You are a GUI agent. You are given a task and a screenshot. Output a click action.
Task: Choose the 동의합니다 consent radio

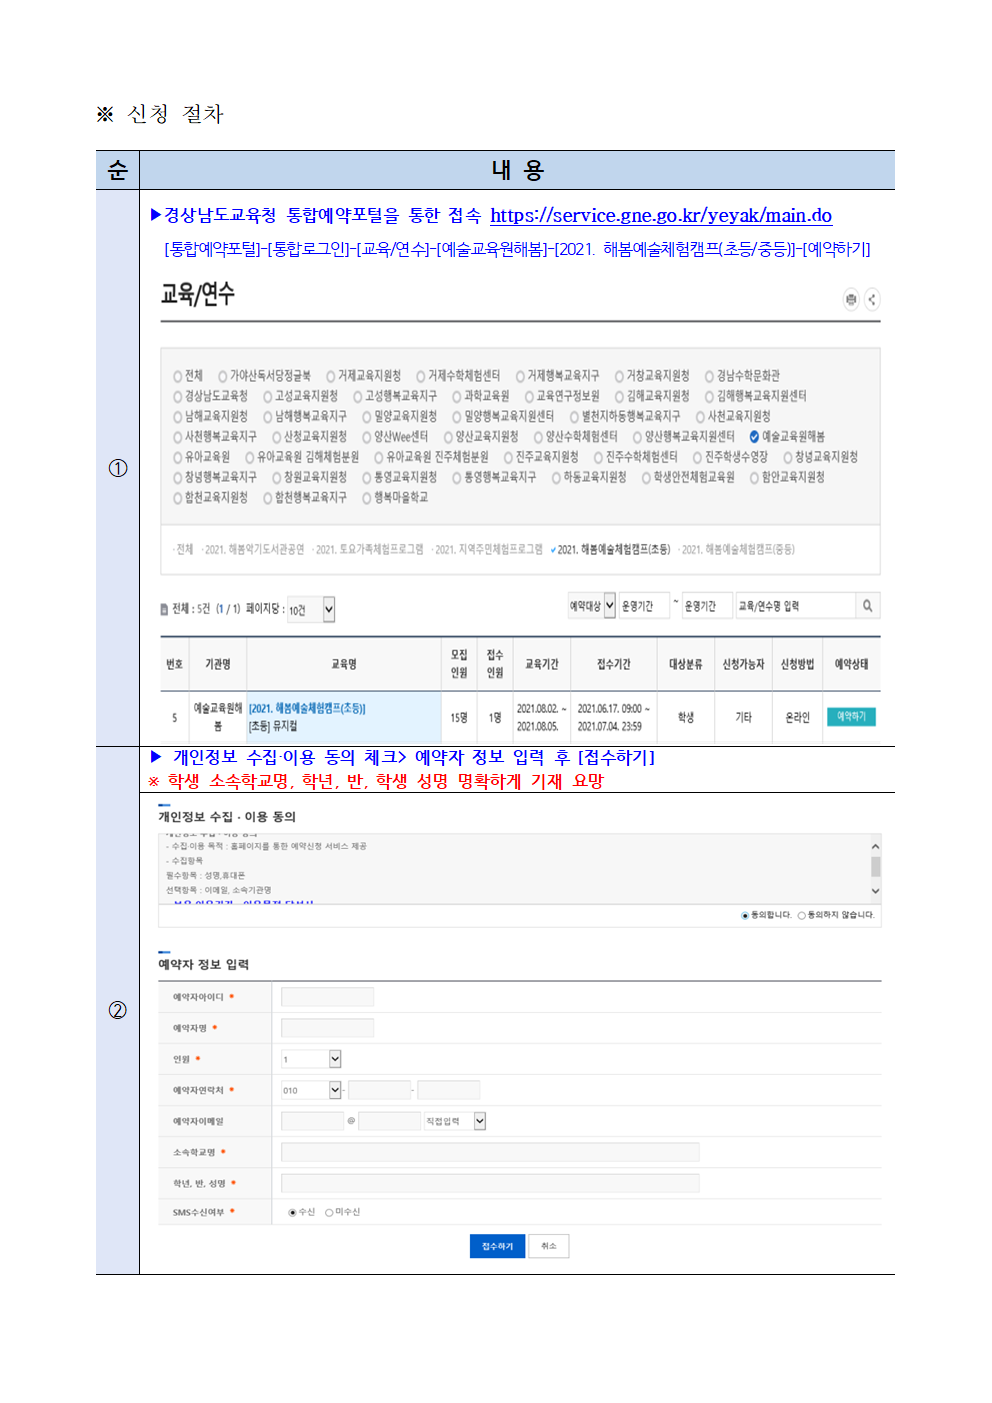[x=744, y=915]
